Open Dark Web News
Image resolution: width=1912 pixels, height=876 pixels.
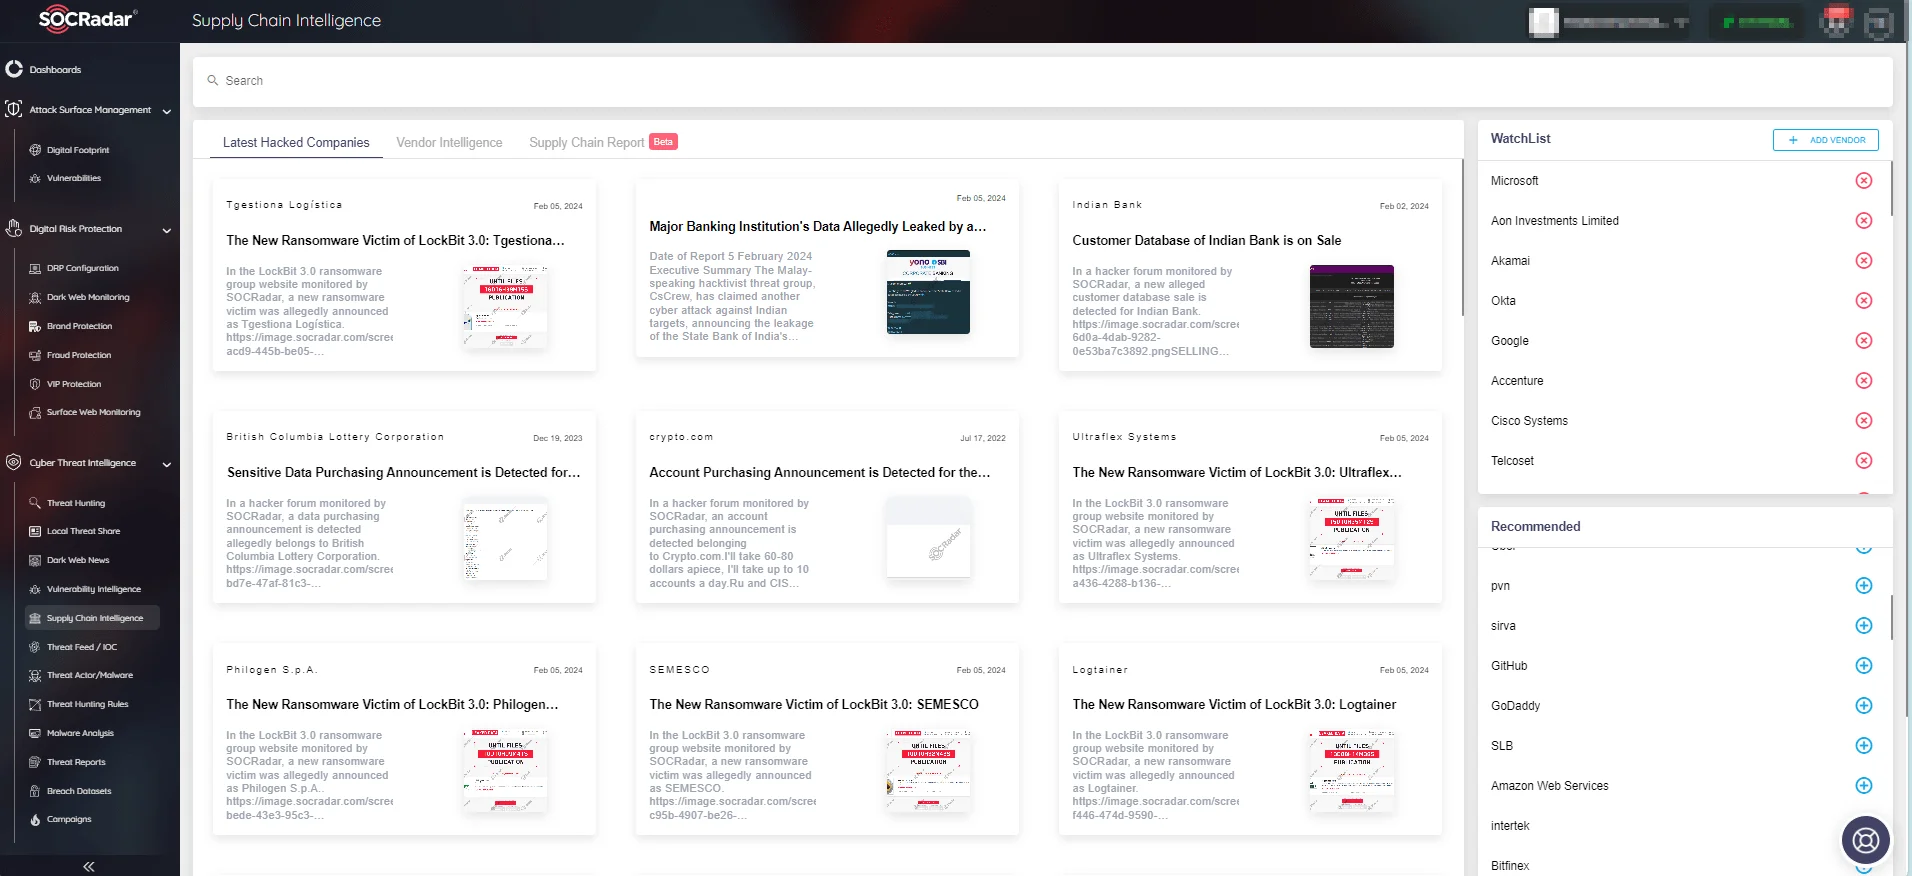(x=78, y=560)
